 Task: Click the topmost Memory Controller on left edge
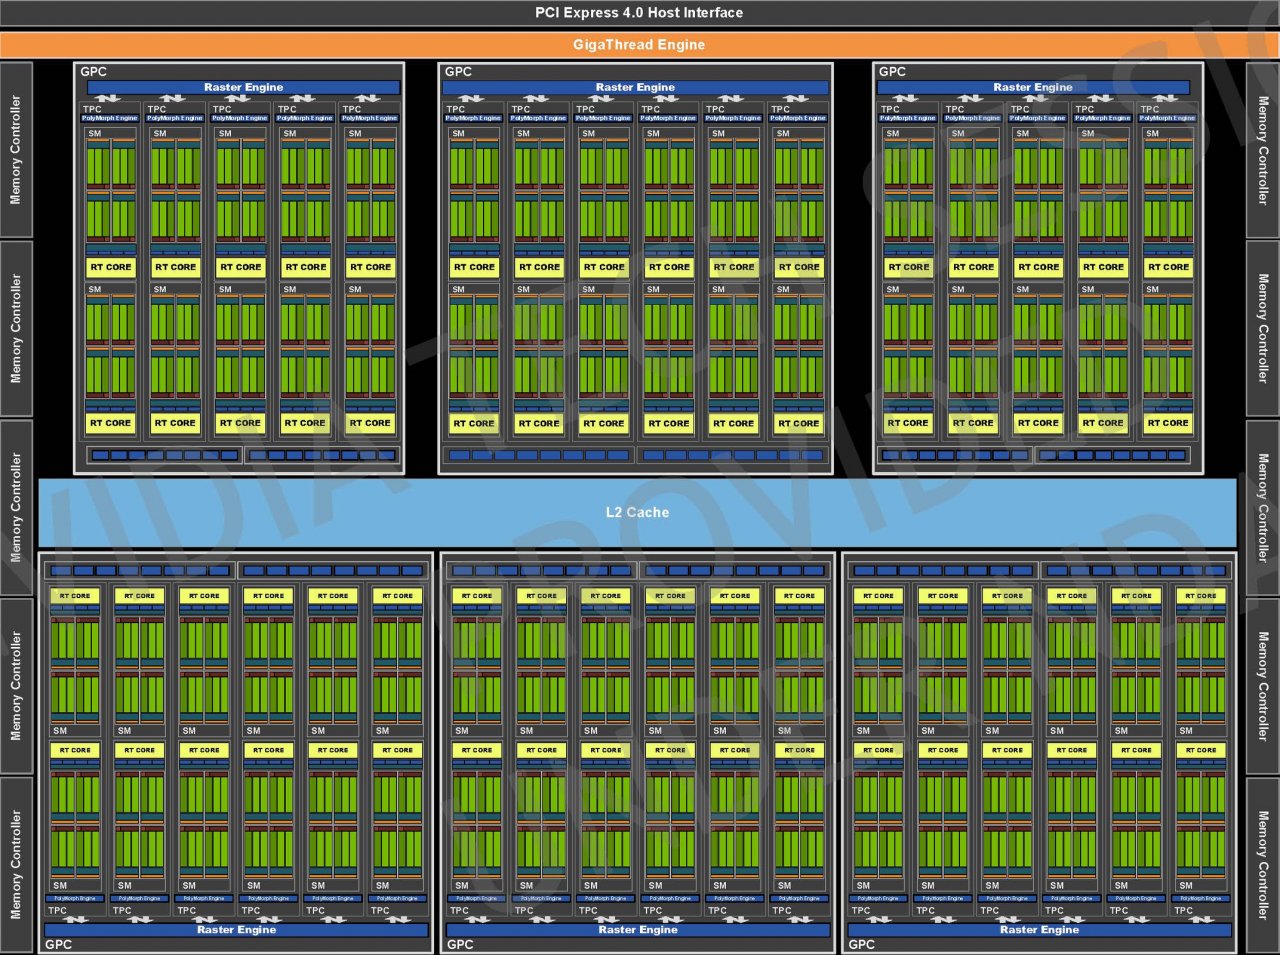[16, 150]
